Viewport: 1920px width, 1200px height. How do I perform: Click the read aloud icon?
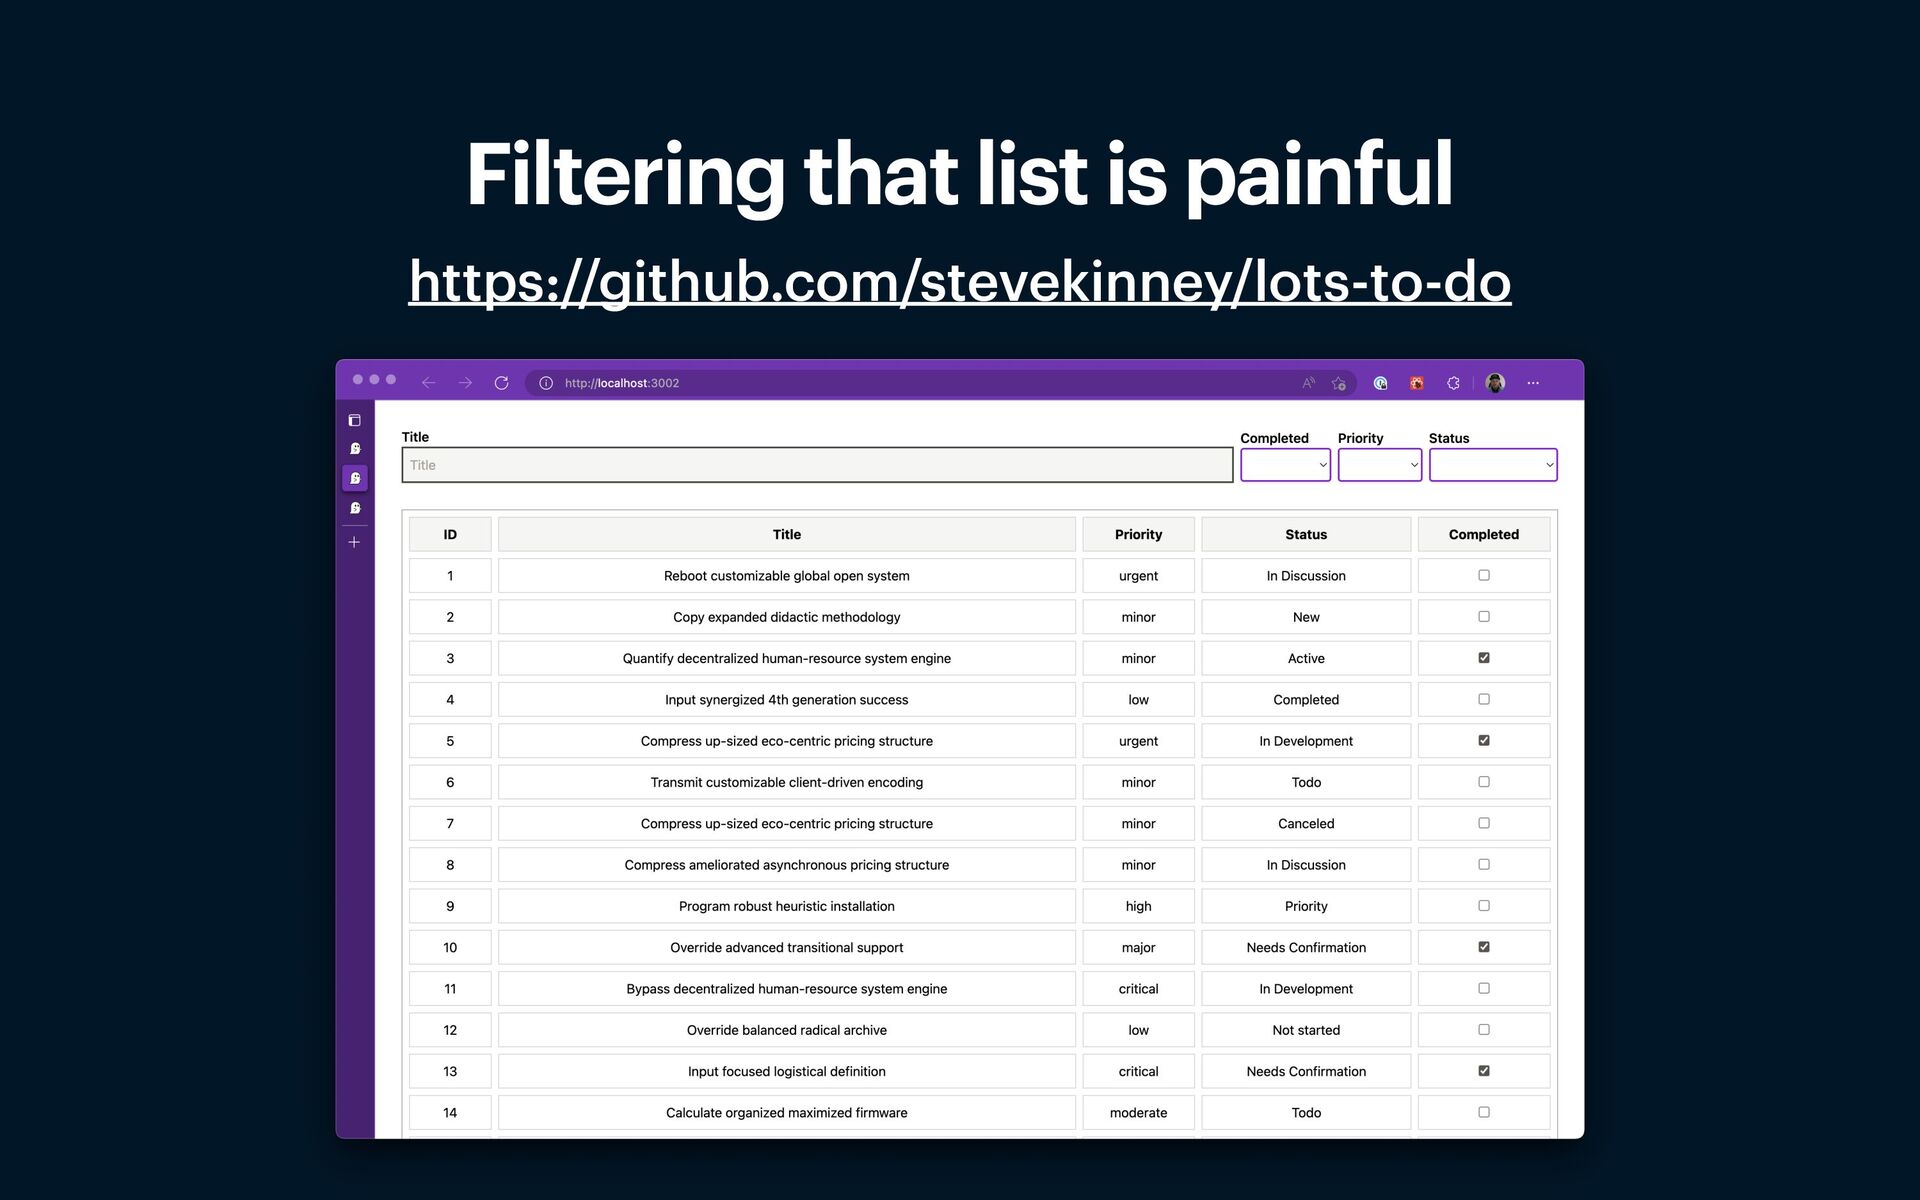pos(1308,383)
